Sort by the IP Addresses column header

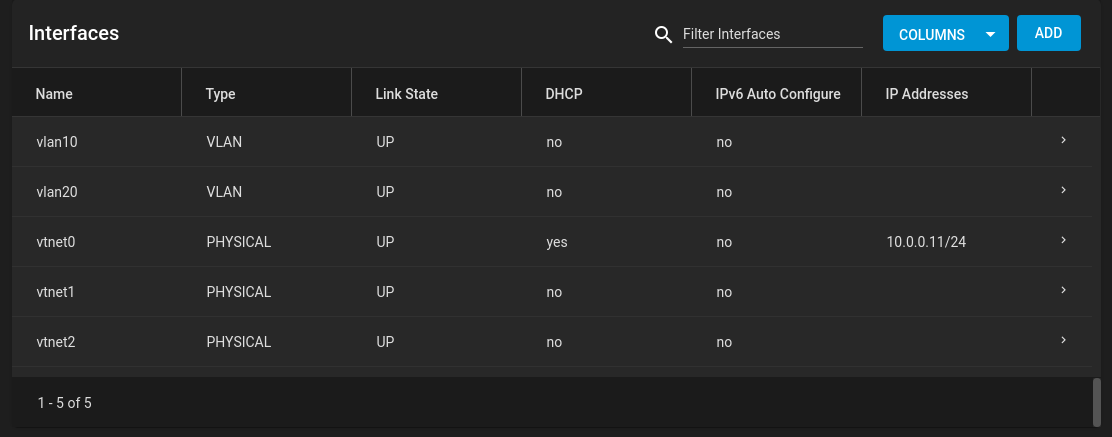pos(926,94)
